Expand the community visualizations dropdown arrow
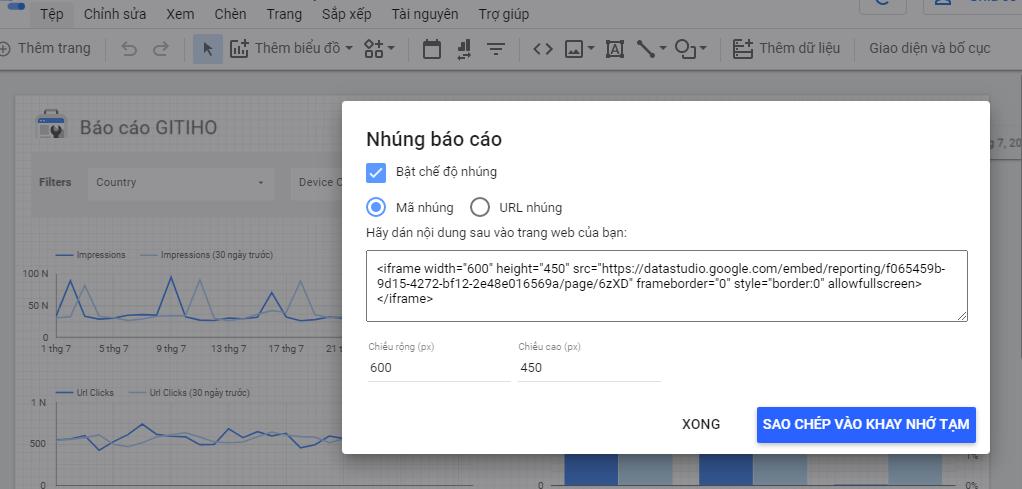1022x489 pixels. pos(391,48)
